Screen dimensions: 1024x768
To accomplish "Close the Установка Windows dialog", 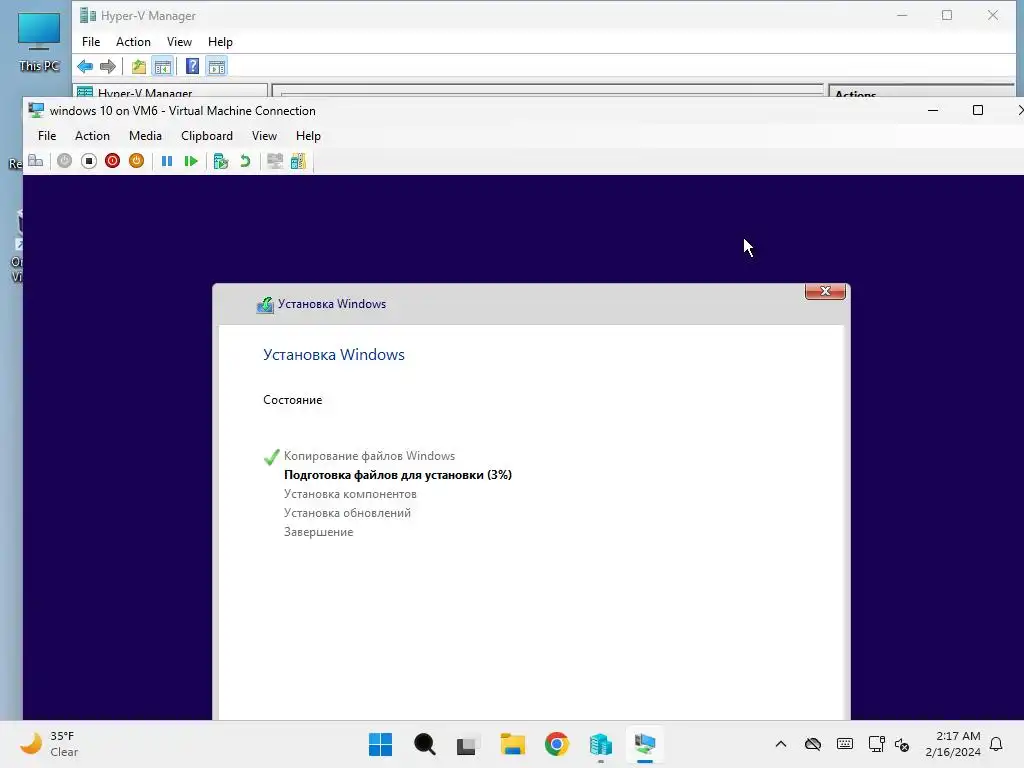I will [x=825, y=291].
